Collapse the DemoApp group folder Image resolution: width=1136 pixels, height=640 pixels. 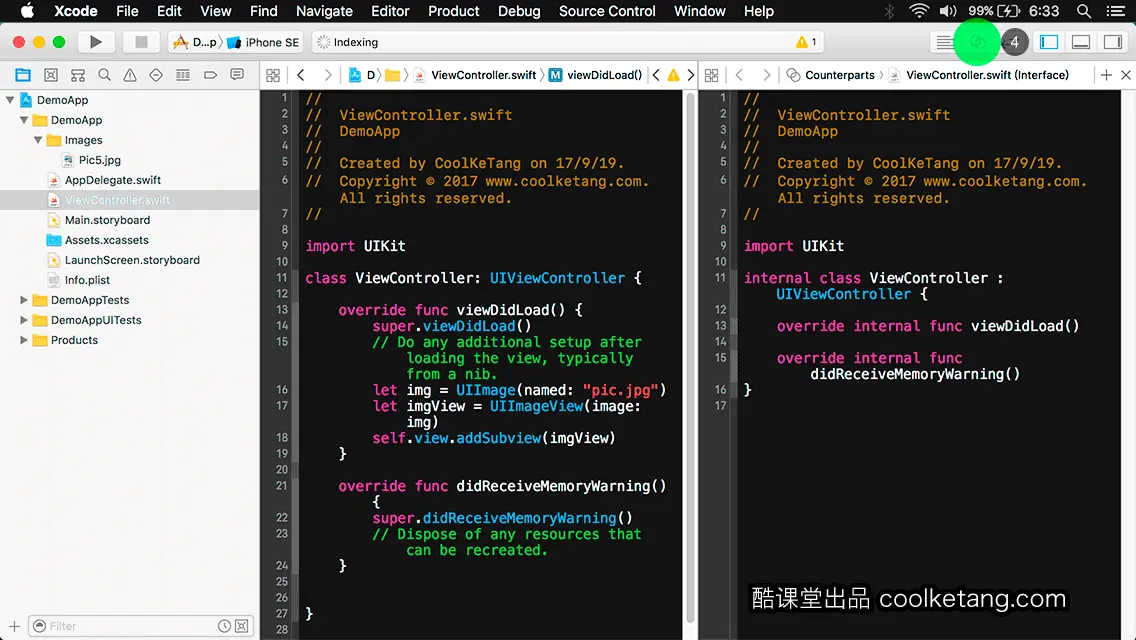pyautogui.click(x=24, y=120)
